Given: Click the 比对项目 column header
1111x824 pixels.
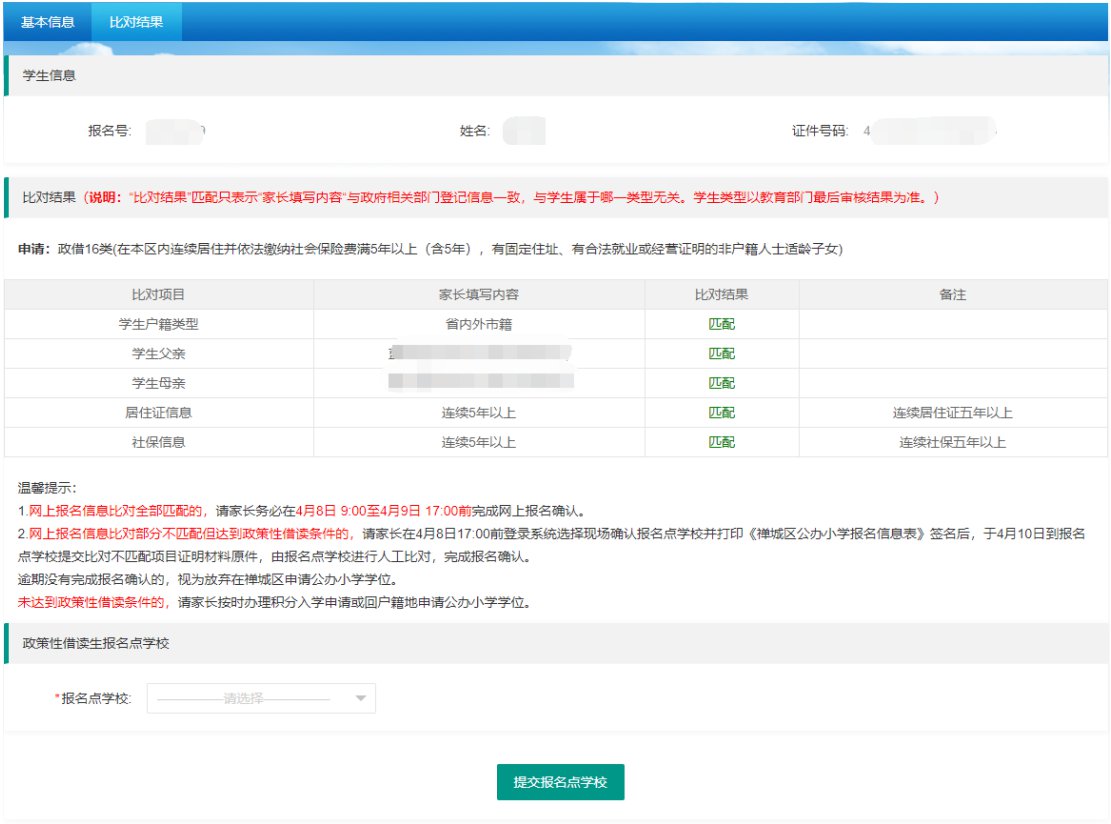Looking at the screenshot, I should click(x=158, y=295).
